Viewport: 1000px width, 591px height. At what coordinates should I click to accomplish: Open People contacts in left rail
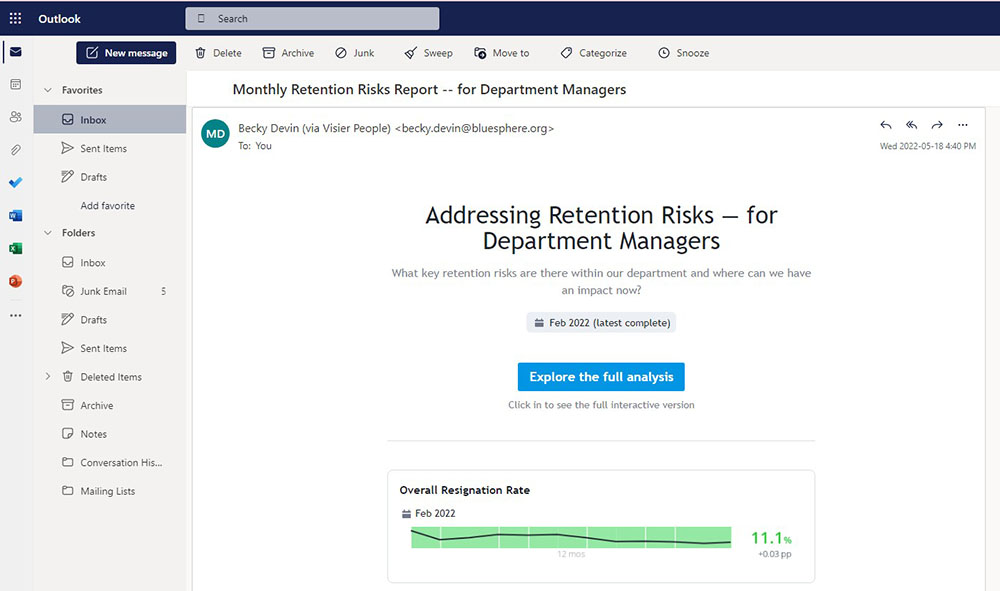[15, 117]
